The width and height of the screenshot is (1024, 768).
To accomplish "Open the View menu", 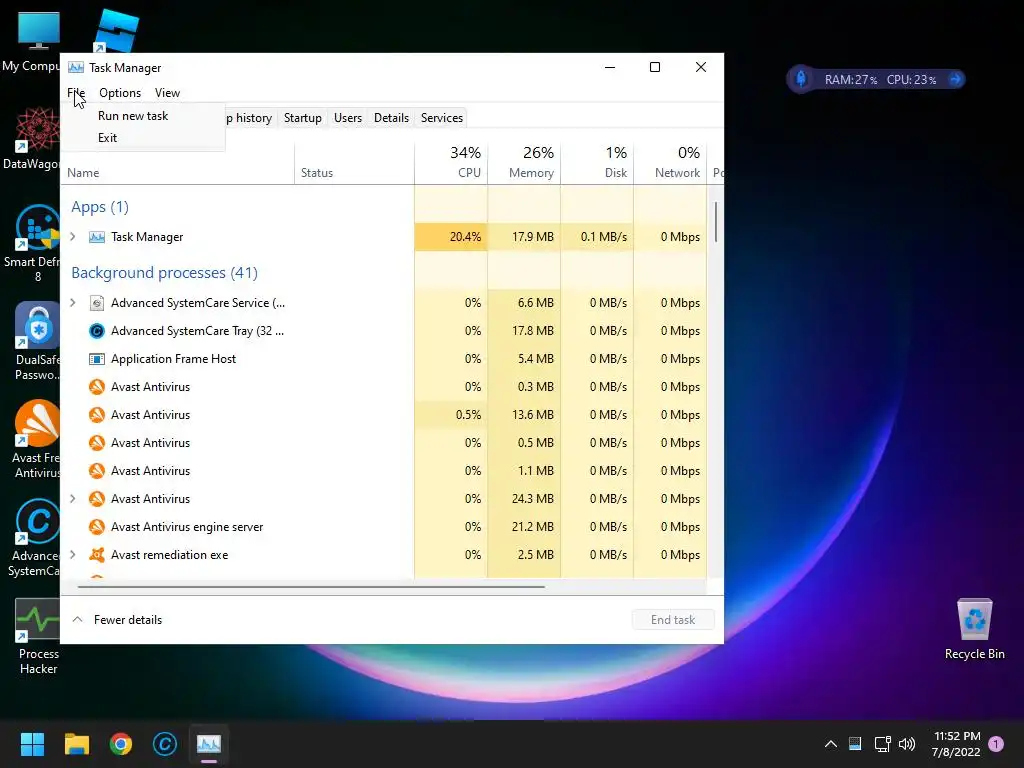I will tap(167, 93).
